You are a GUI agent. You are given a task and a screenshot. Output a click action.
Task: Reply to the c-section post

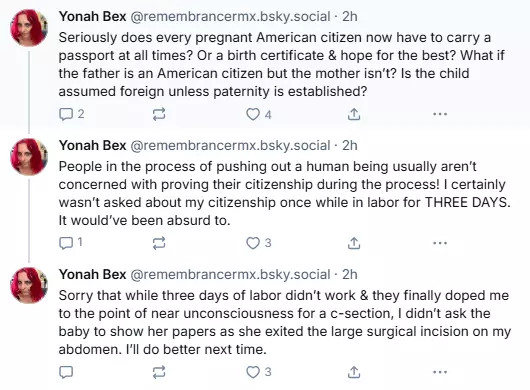[66, 372]
